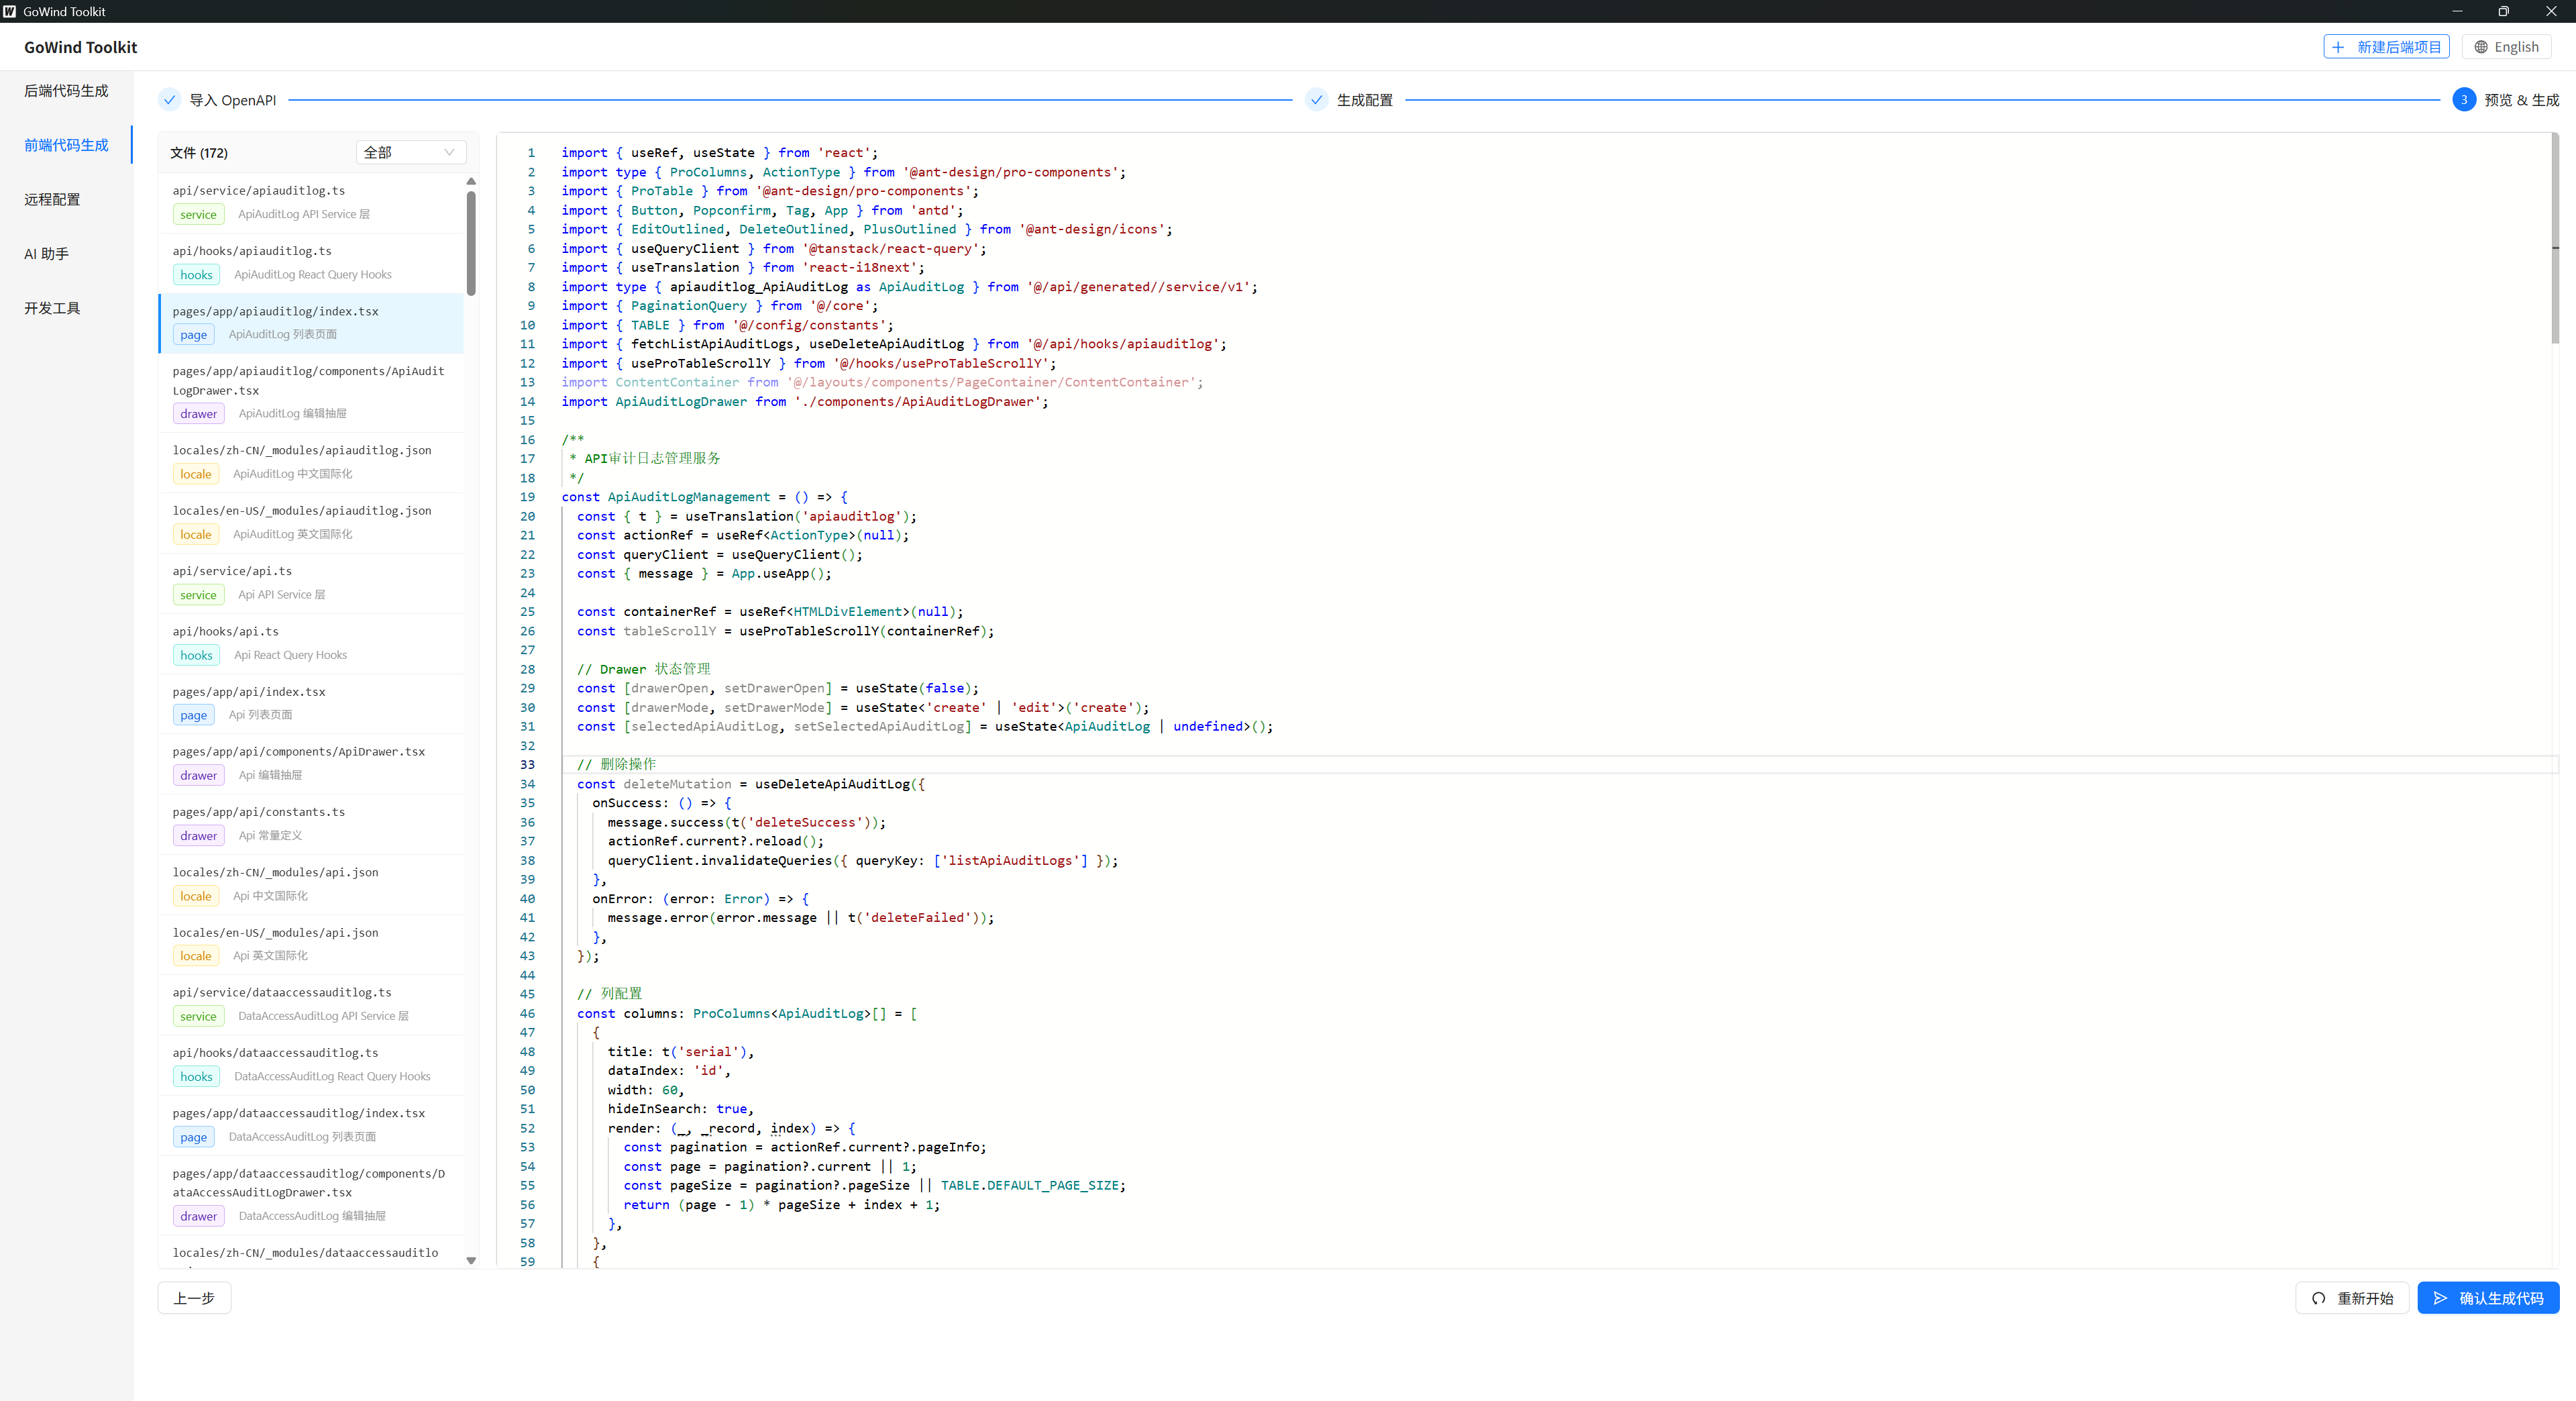Select 前端代码生成 sidebar item

[x=66, y=145]
